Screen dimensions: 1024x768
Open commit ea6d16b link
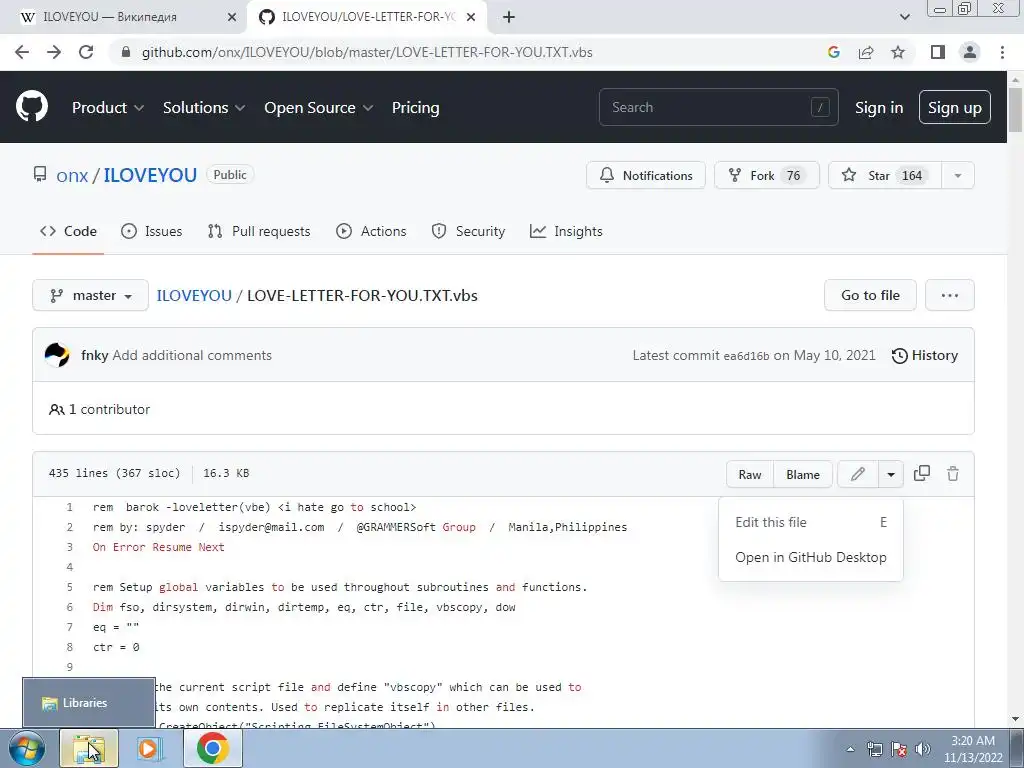point(746,356)
